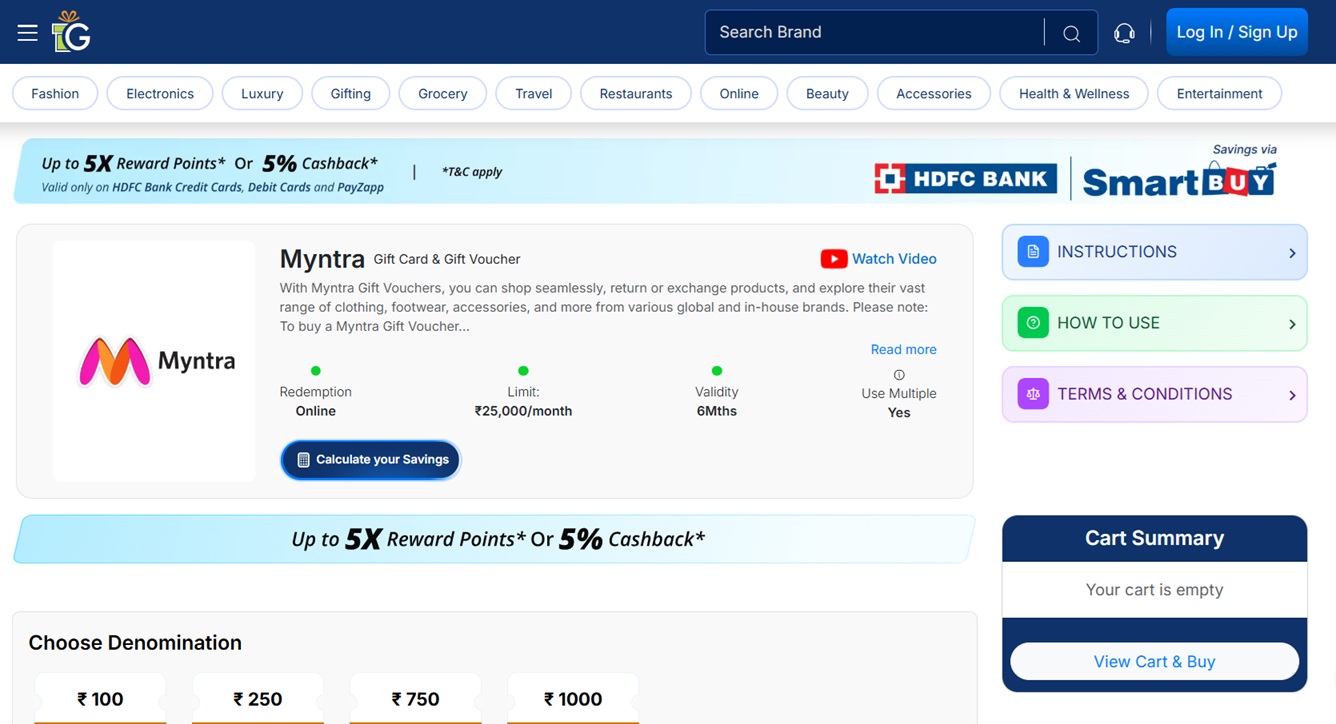Image resolution: width=1336 pixels, height=724 pixels.
Task: Click the calculator icon in Calculate your Savings
Action: coord(303,460)
